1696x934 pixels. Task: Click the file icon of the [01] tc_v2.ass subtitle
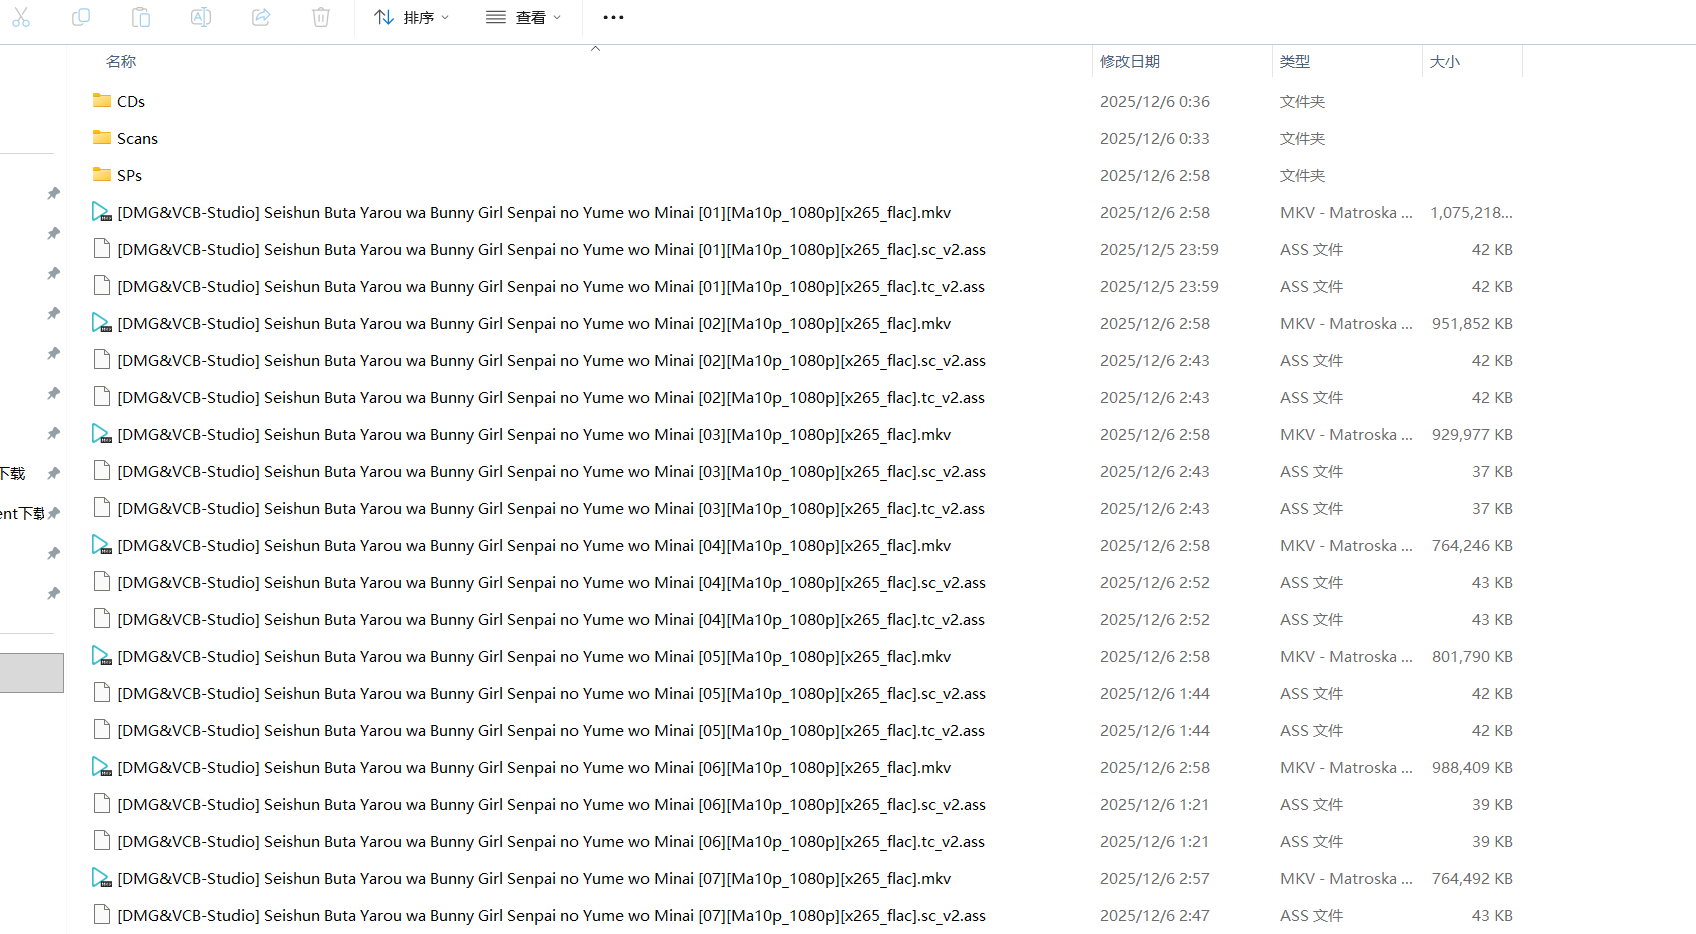[x=101, y=286]
